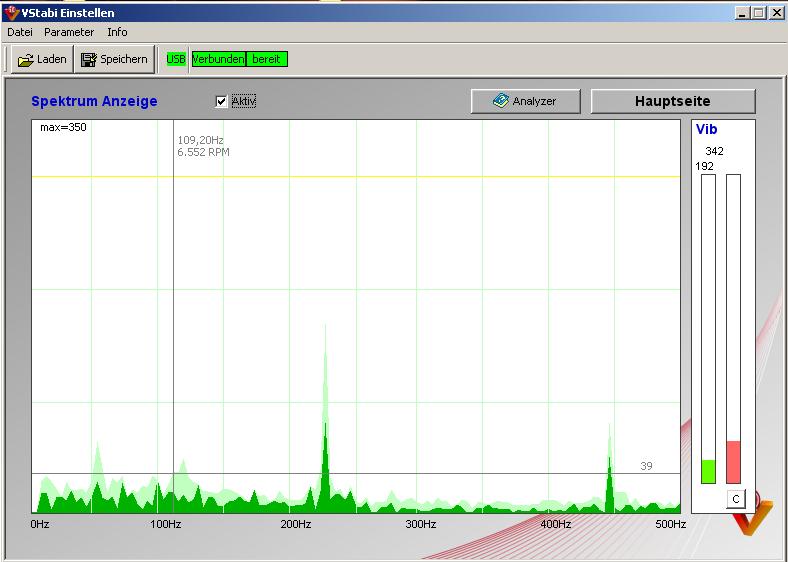The height and width of the screenshot is (562, 788).
Task: Click the USB status indicator
Action: coord(176,59)
